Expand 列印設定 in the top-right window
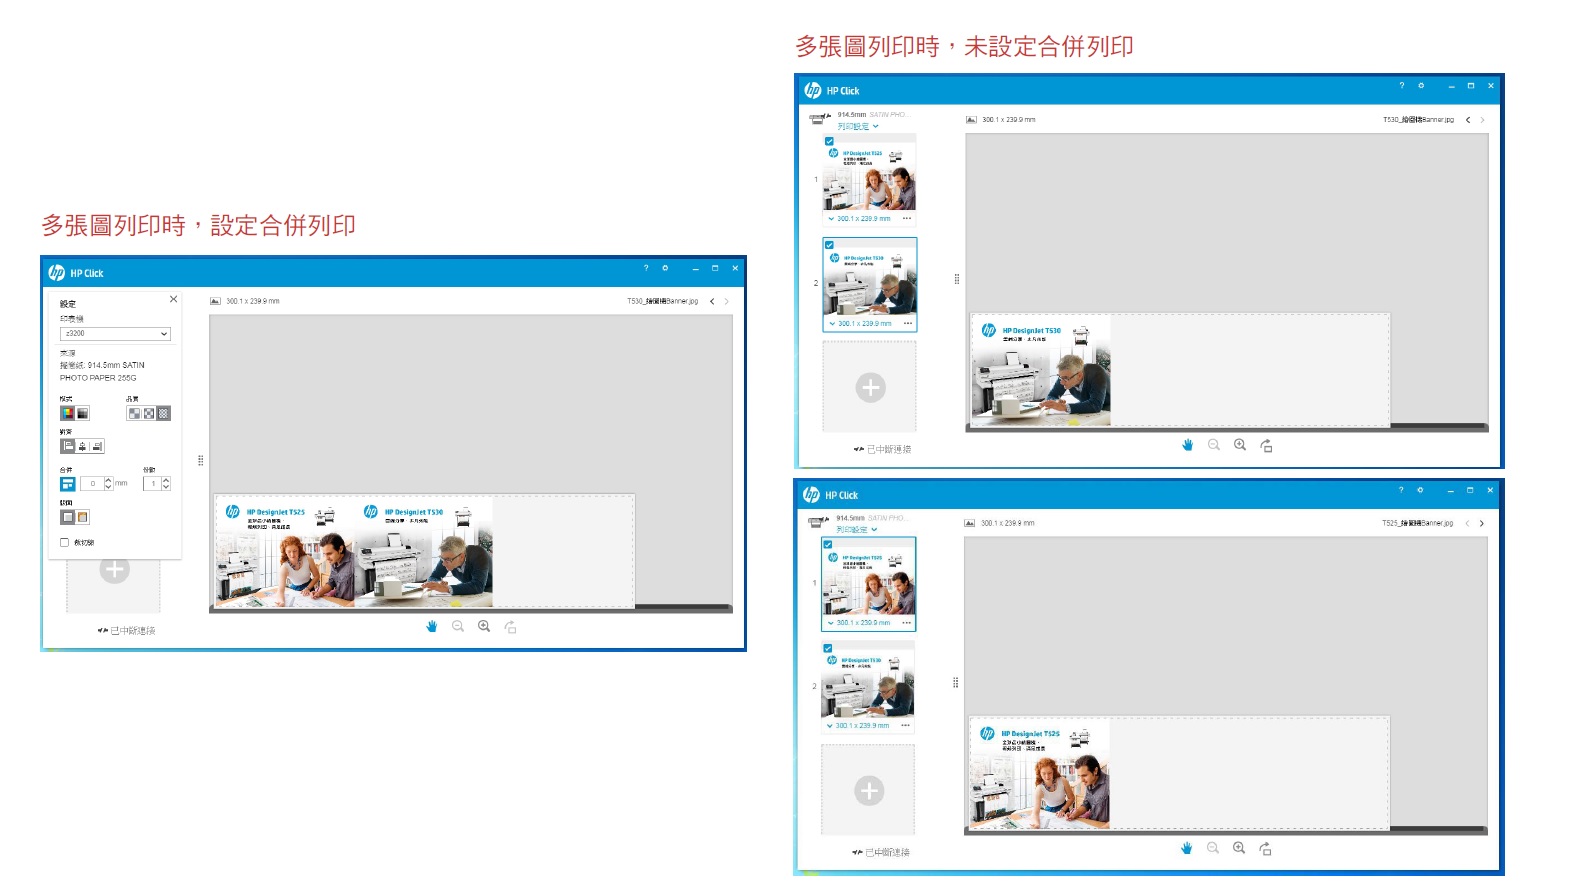Image resolution: width=1569 pixels, height=894 pixels. pyautogui.click(x=858, y=127)
